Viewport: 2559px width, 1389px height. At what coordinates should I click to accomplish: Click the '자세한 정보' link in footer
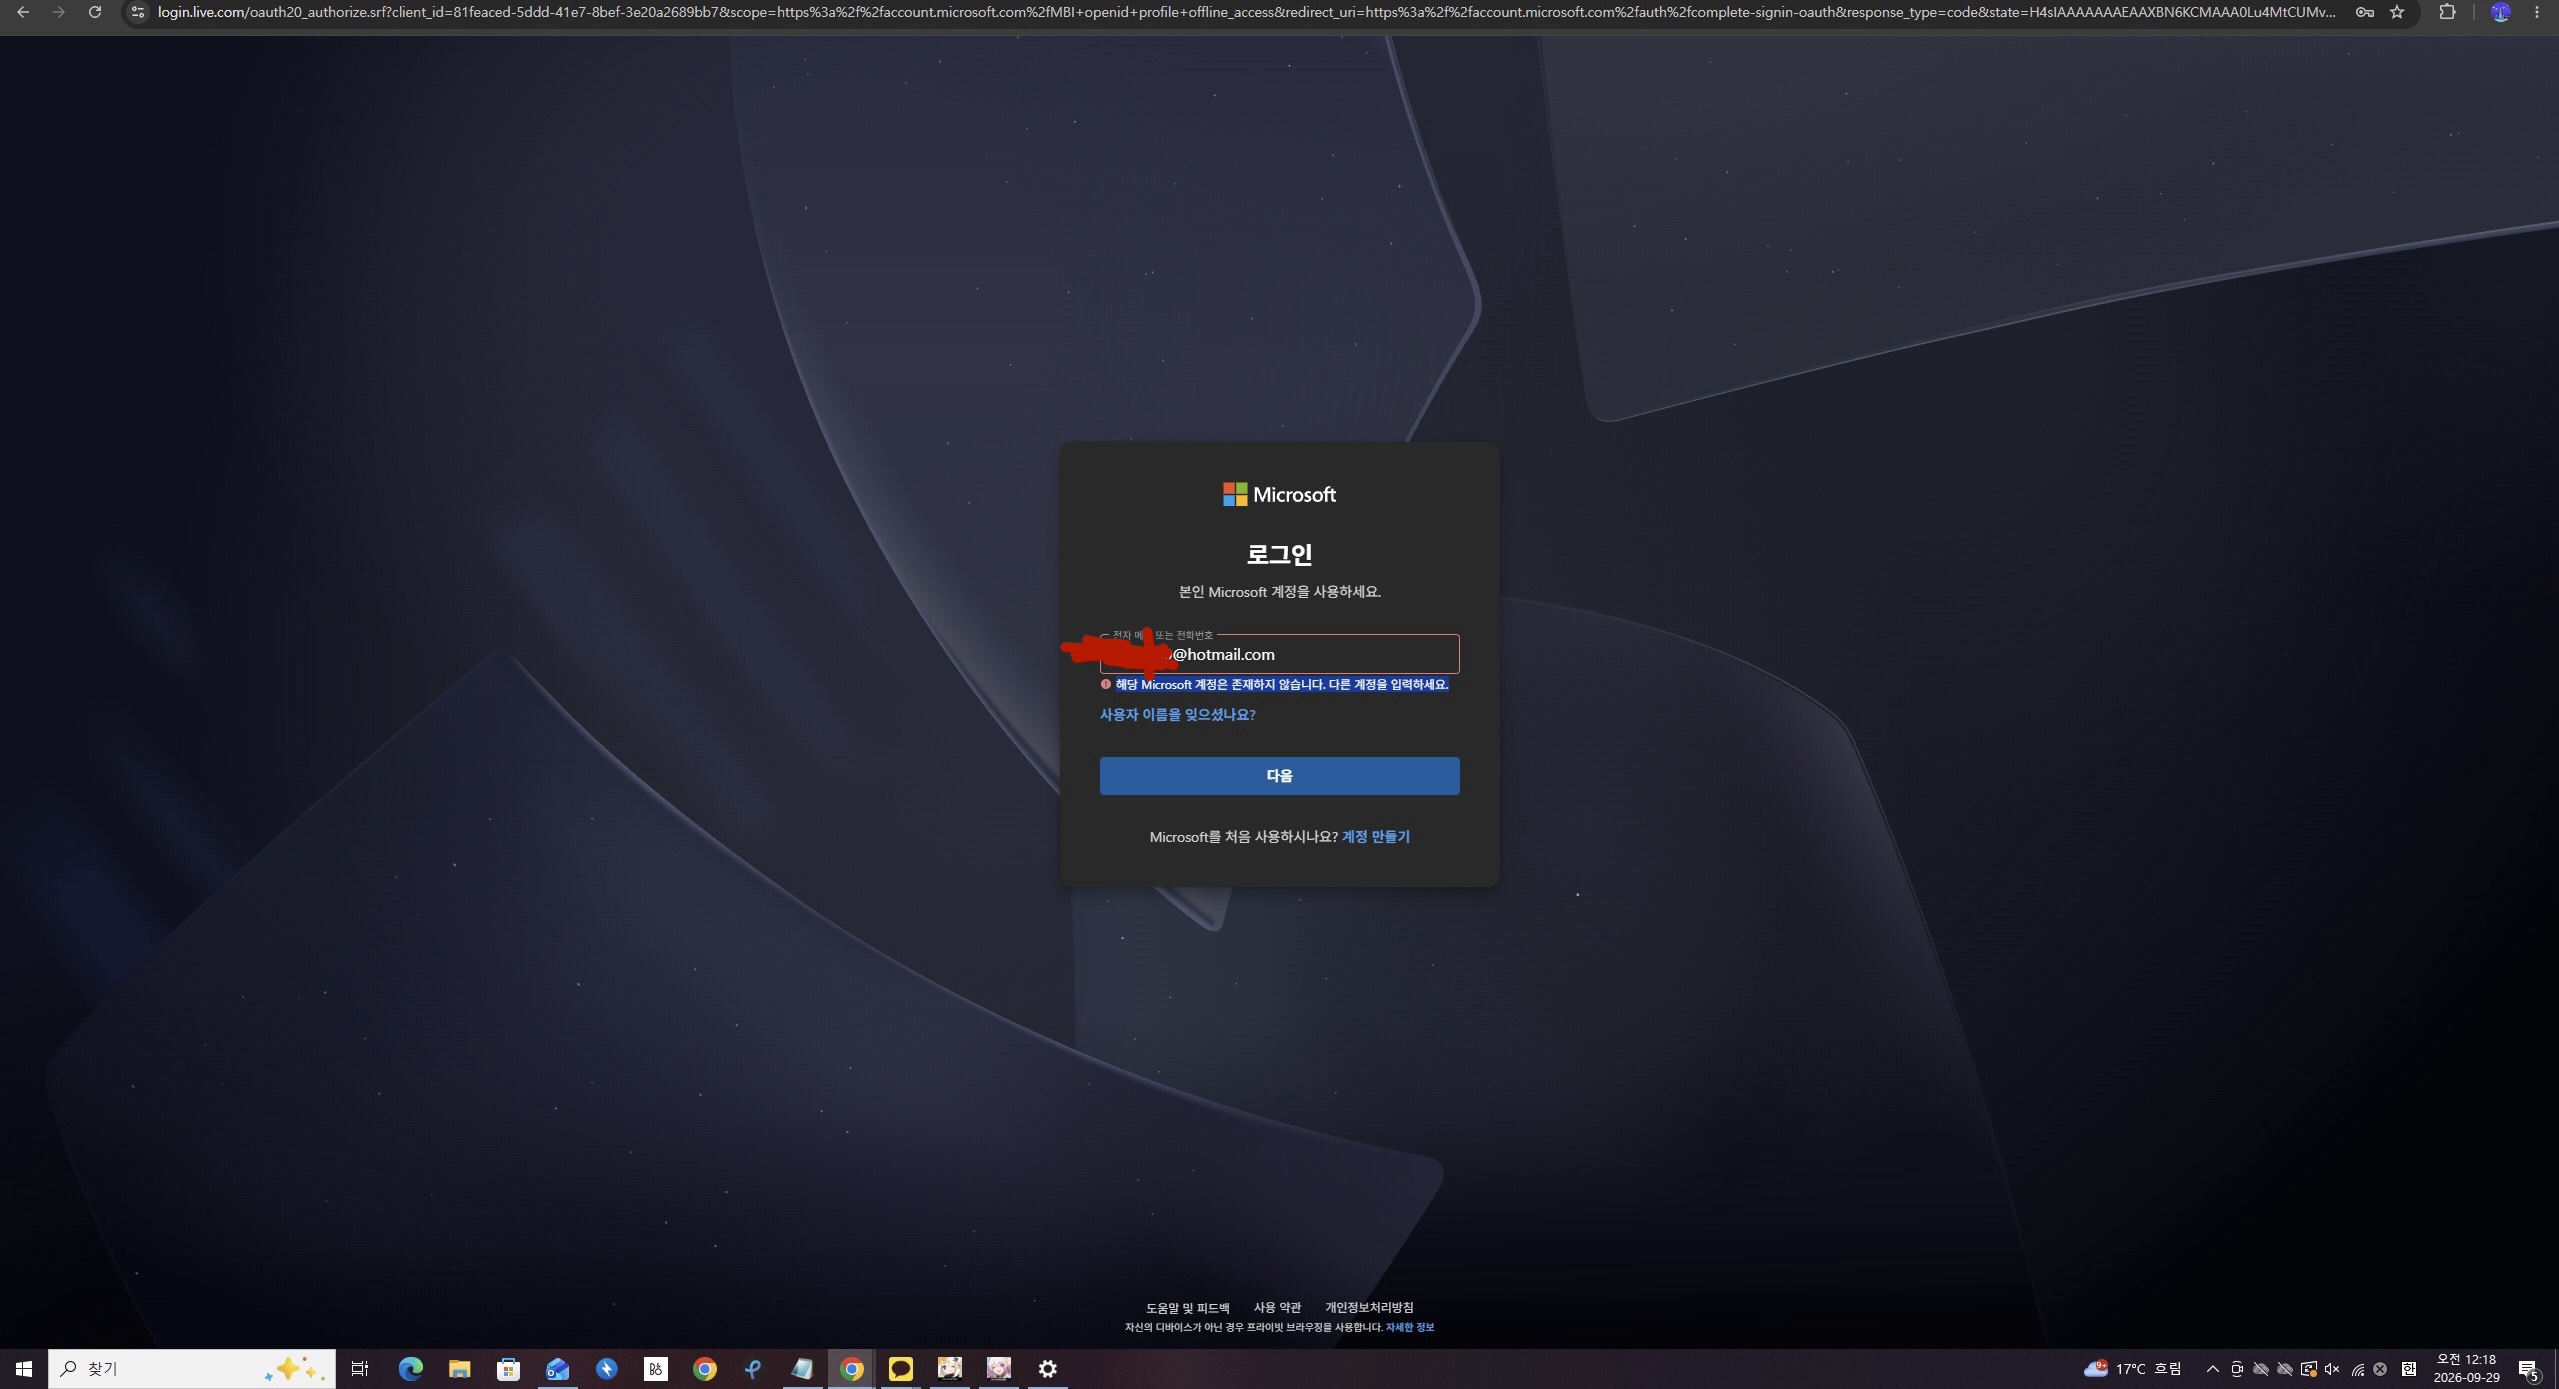pyautogui.click(x=1409, y=1327)
